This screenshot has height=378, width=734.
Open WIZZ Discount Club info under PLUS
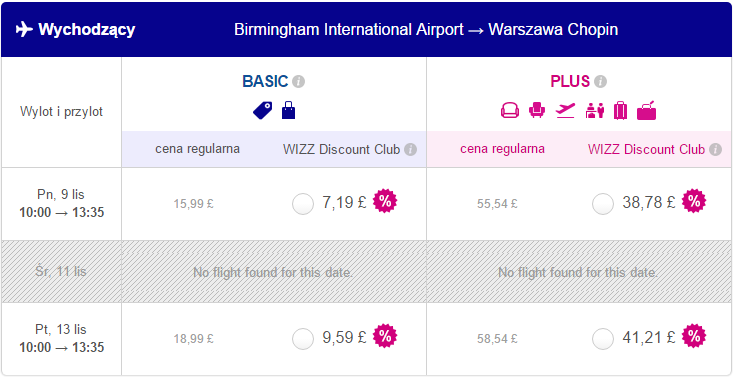(715, 150)
